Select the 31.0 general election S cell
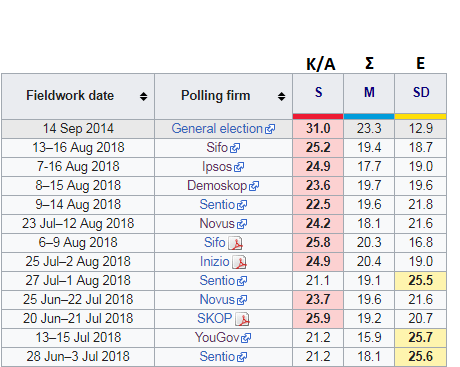This screenshot has width=460, height=367. (318, 129)
